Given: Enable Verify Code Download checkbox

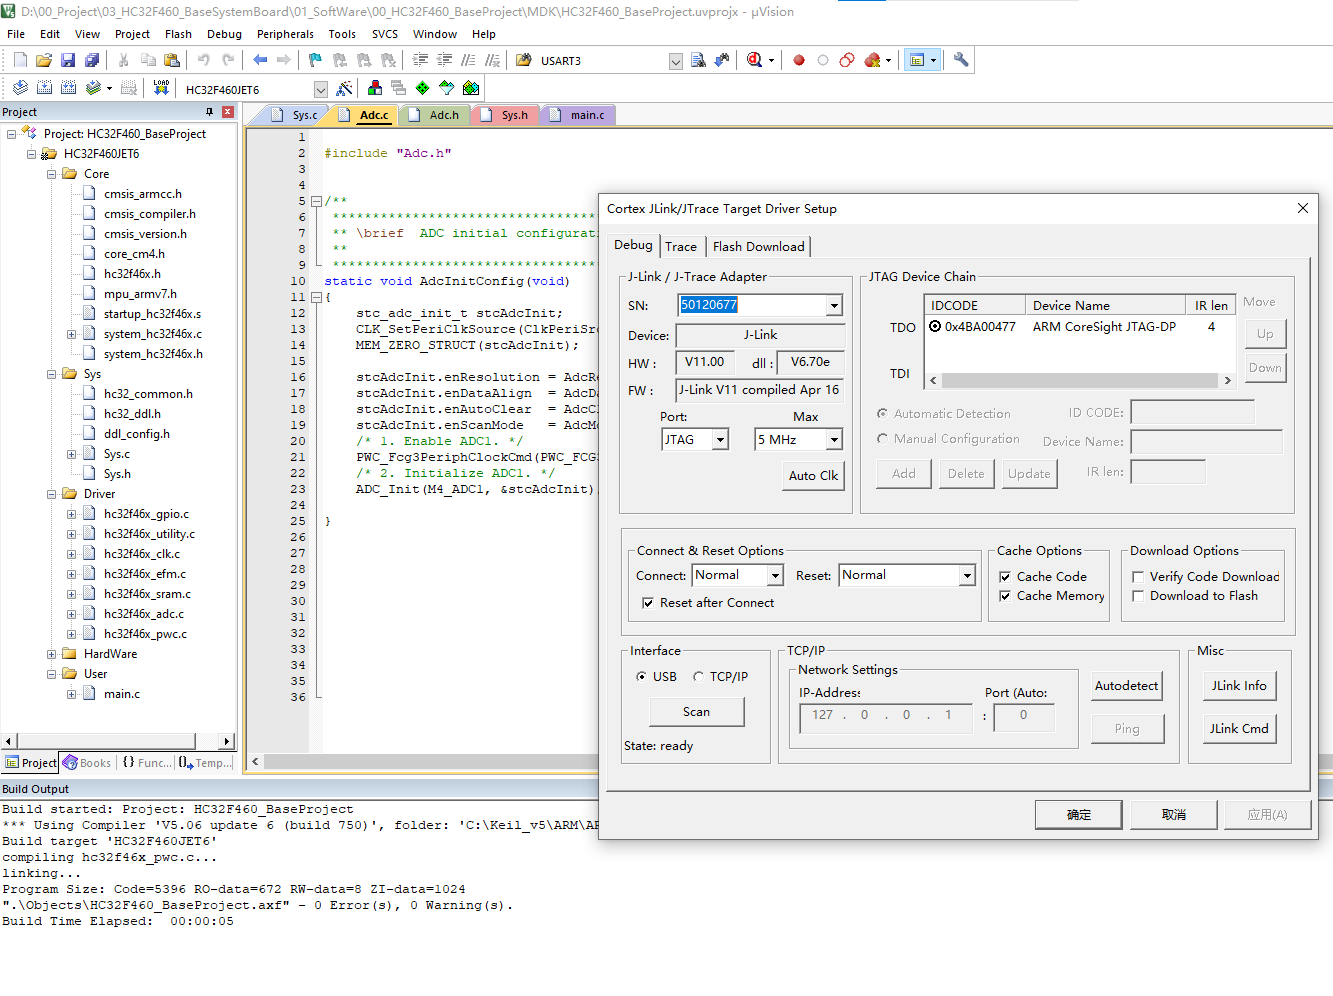Looking at the screenshot, I should 1138,577.
